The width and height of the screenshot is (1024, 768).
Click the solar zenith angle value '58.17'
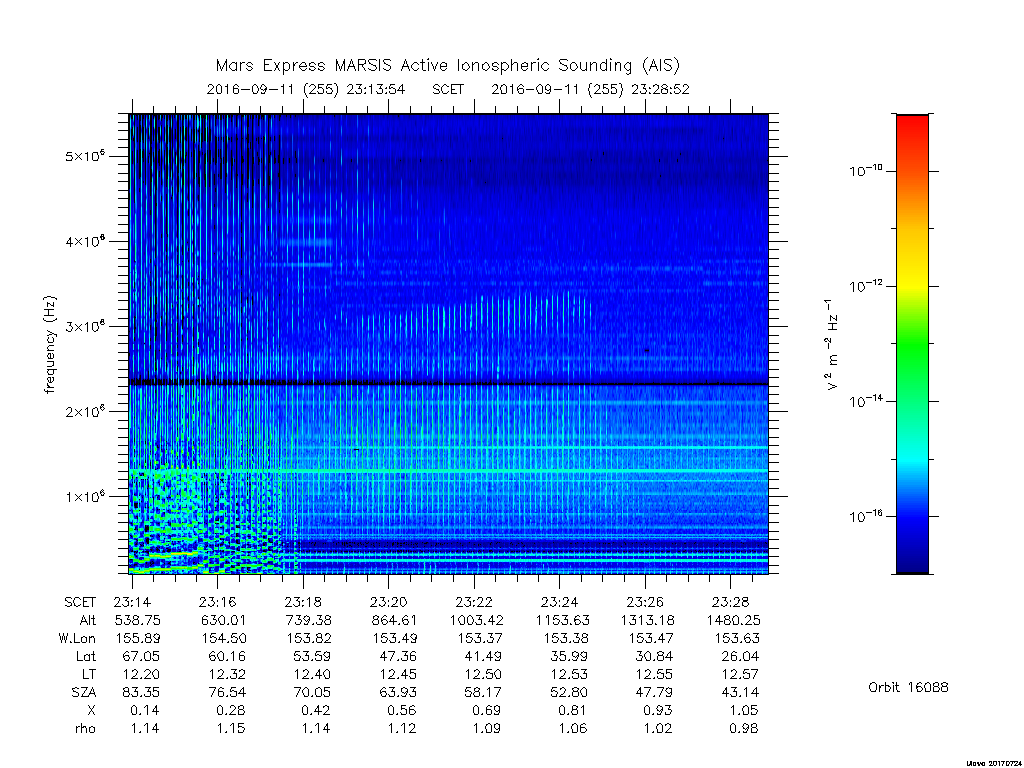[x=483, y=692]
